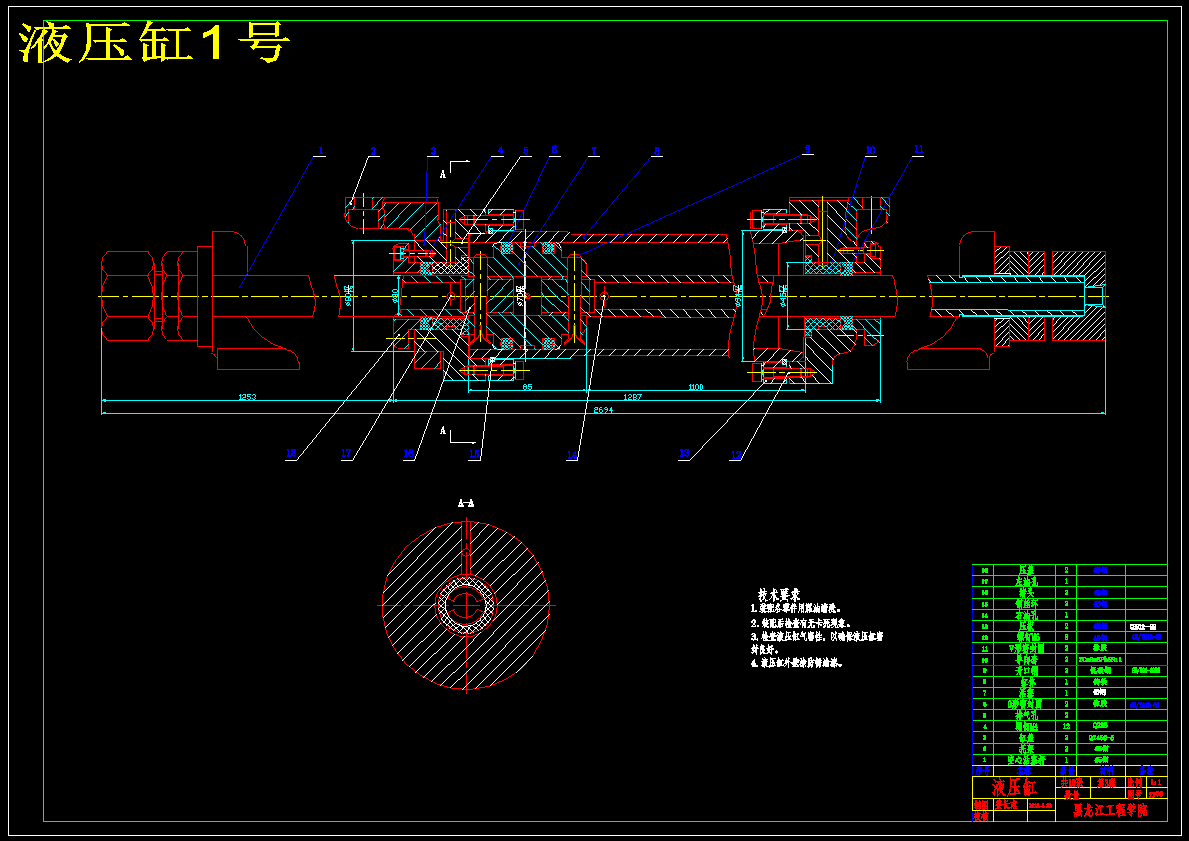Click the yellow title 液压缸1号

(x=155, y=42)
